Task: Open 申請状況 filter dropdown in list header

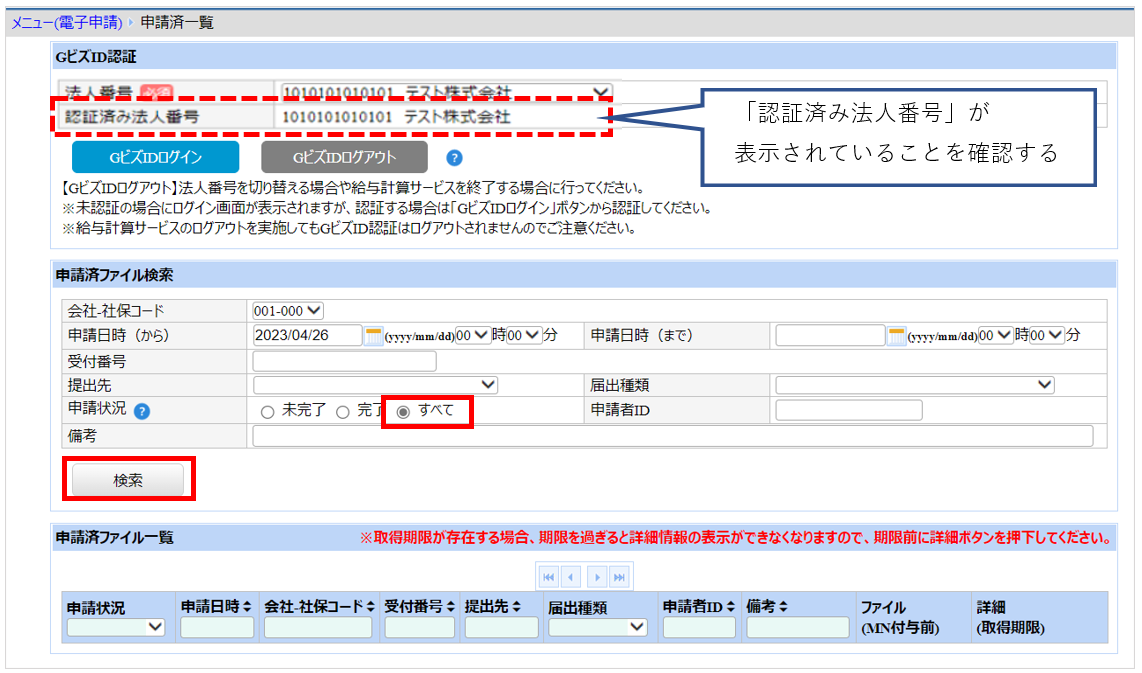Action: point(116,627)
